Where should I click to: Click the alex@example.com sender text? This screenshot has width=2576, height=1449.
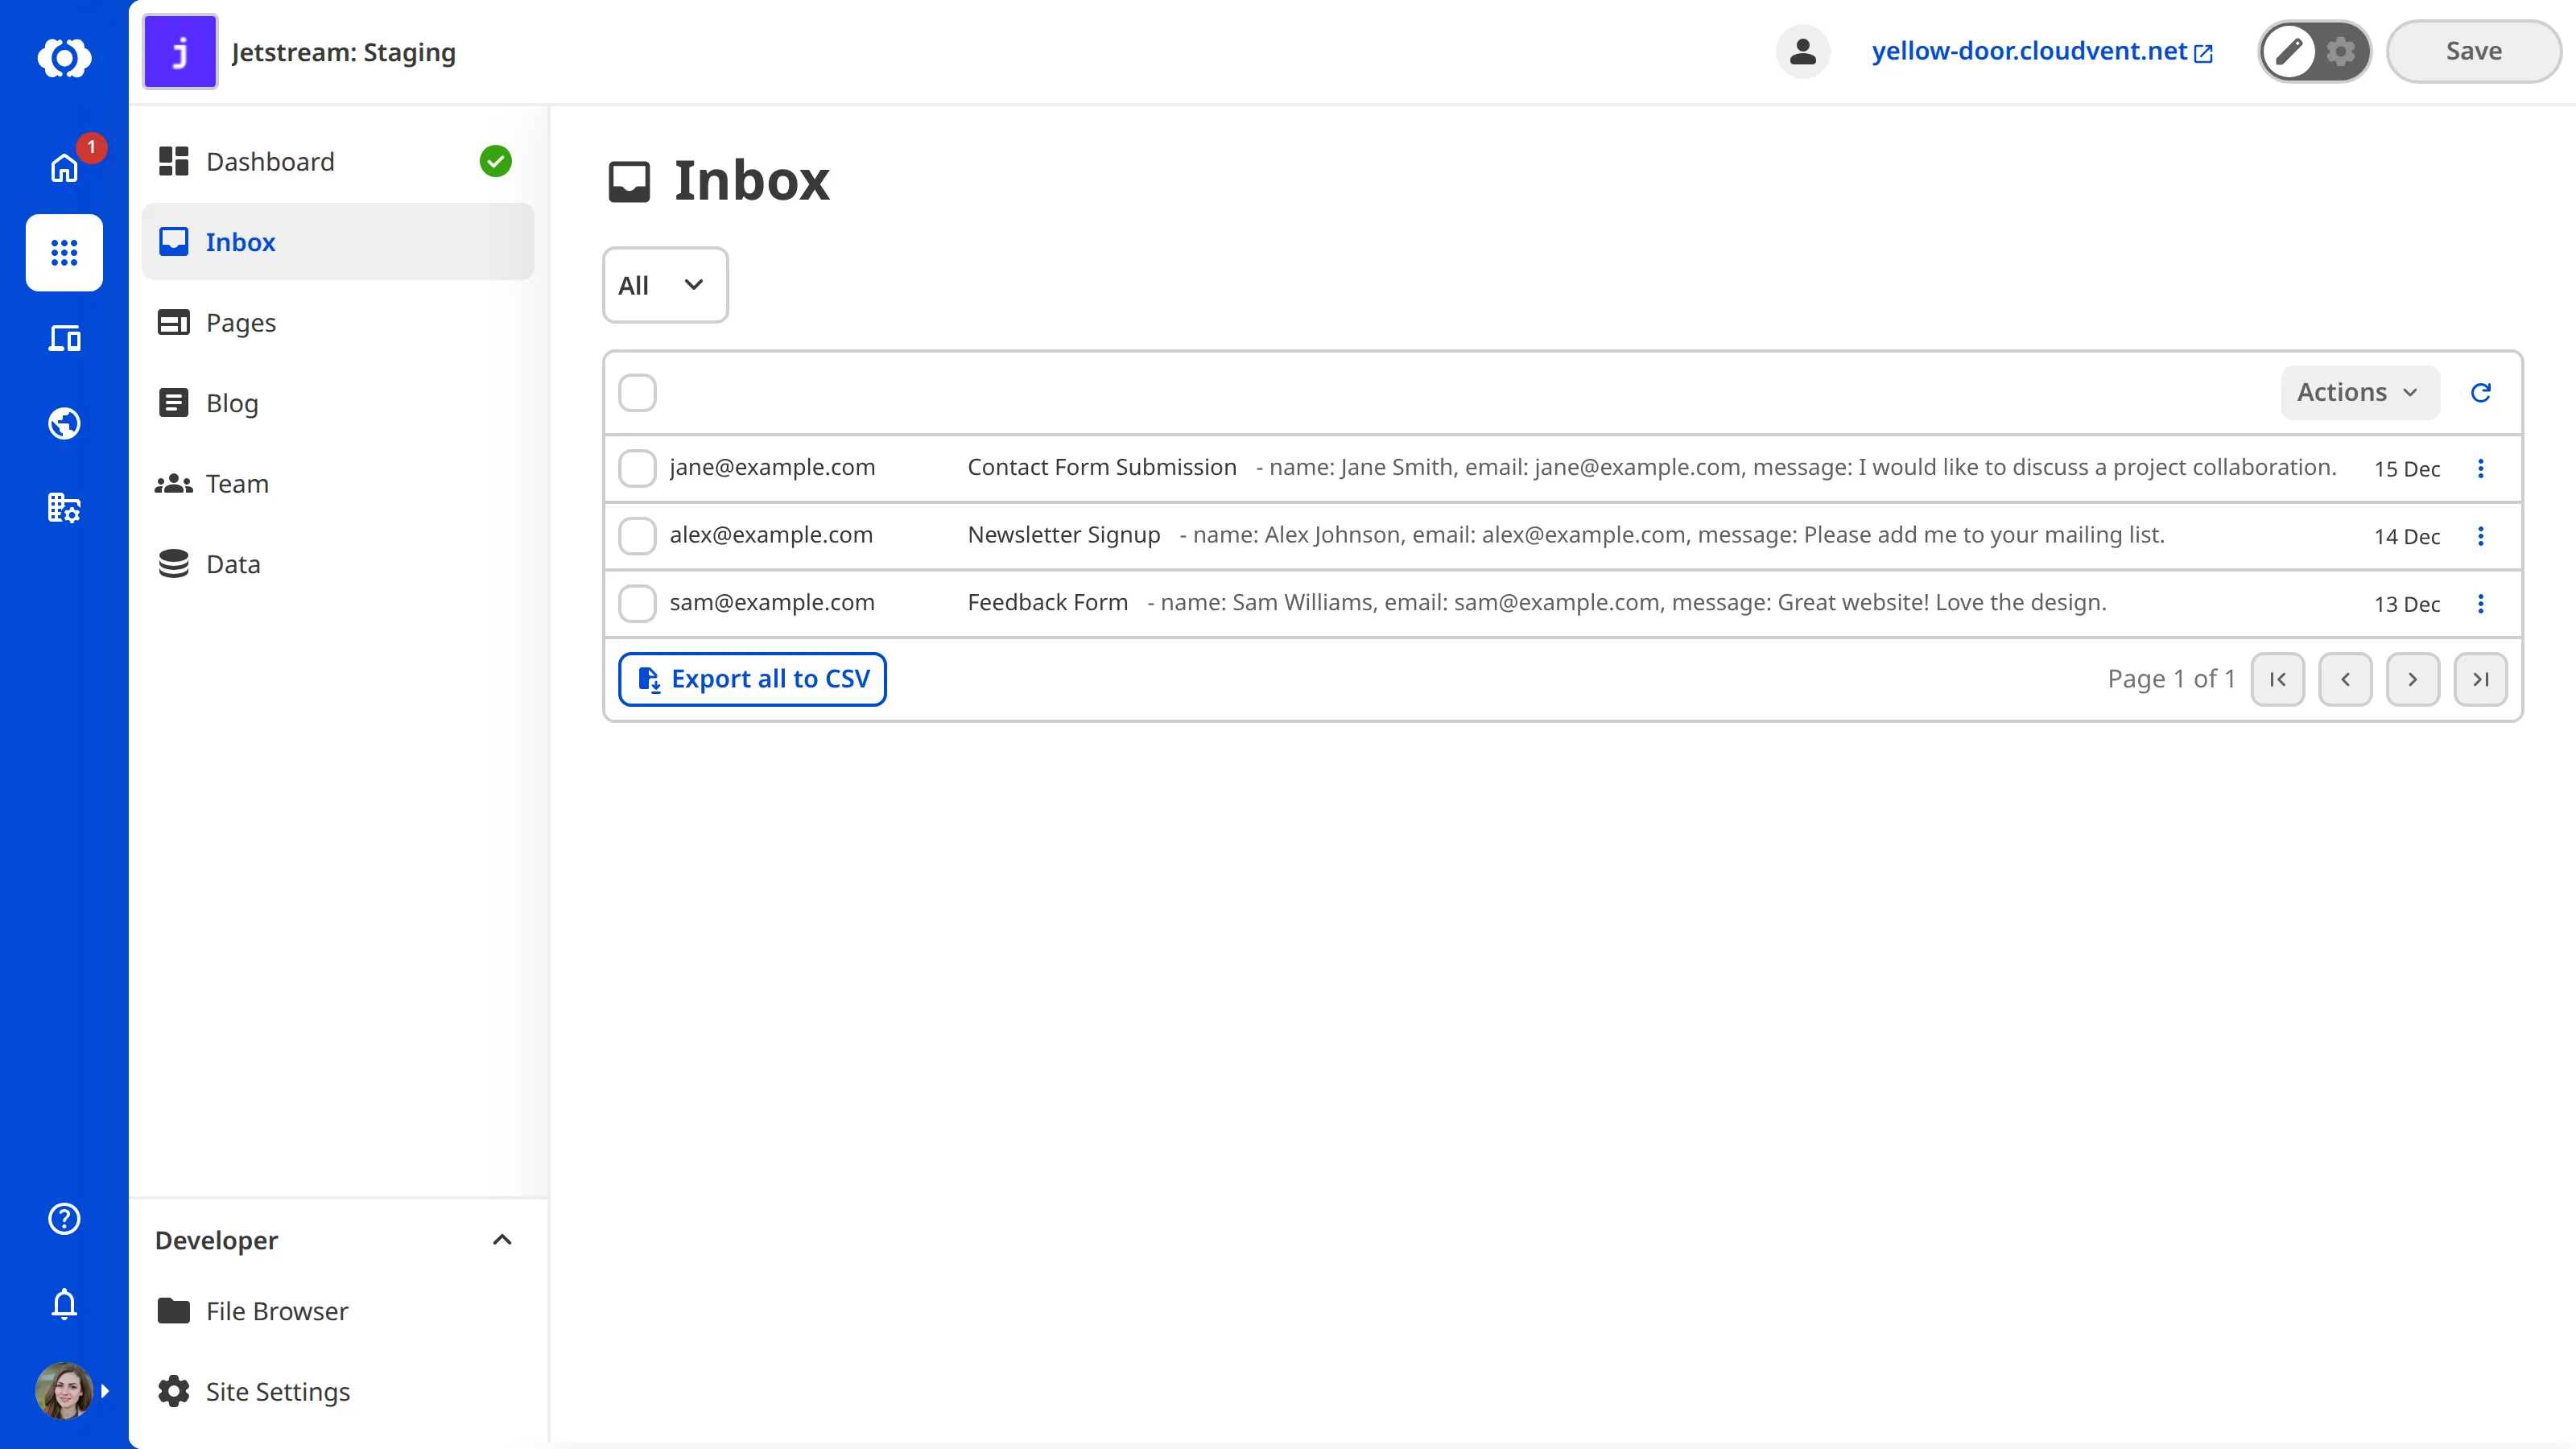click(771, 535)
